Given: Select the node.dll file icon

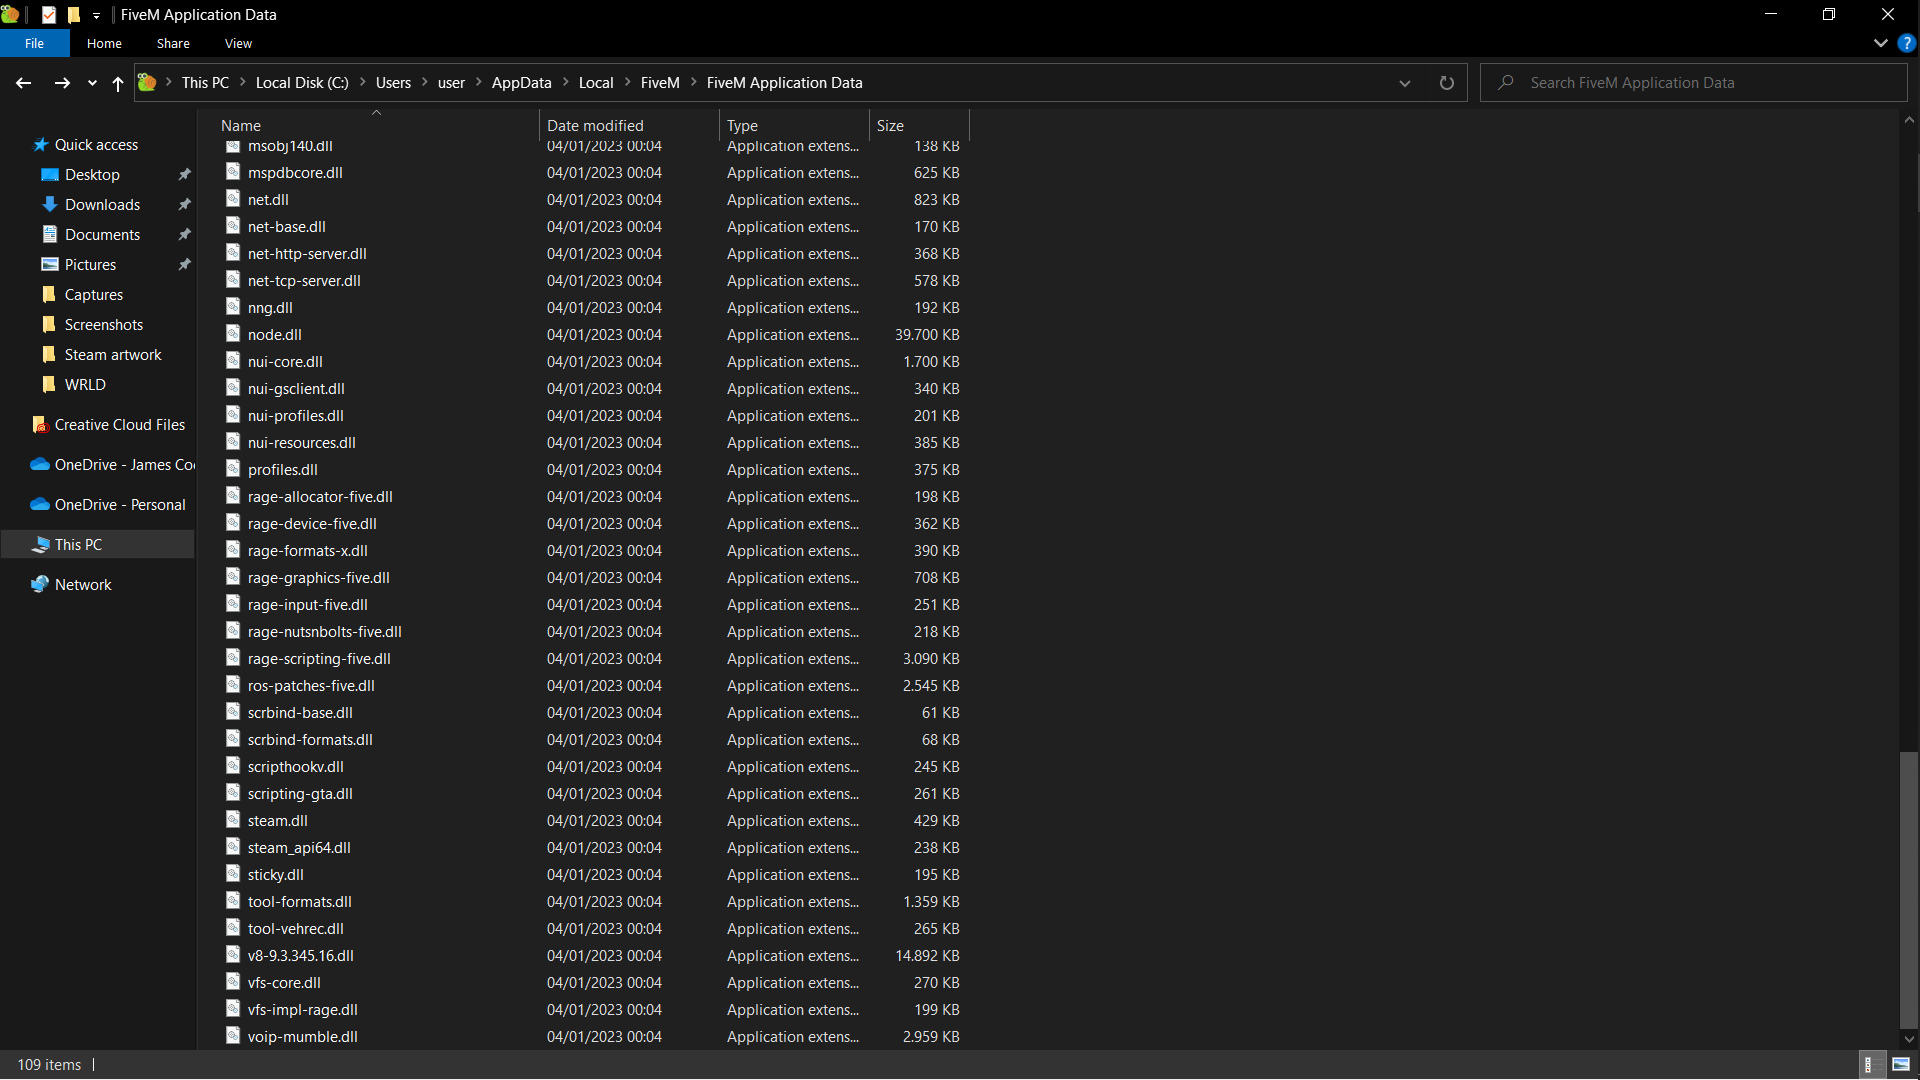Looking at the screenshot, I should coord(233,334).
